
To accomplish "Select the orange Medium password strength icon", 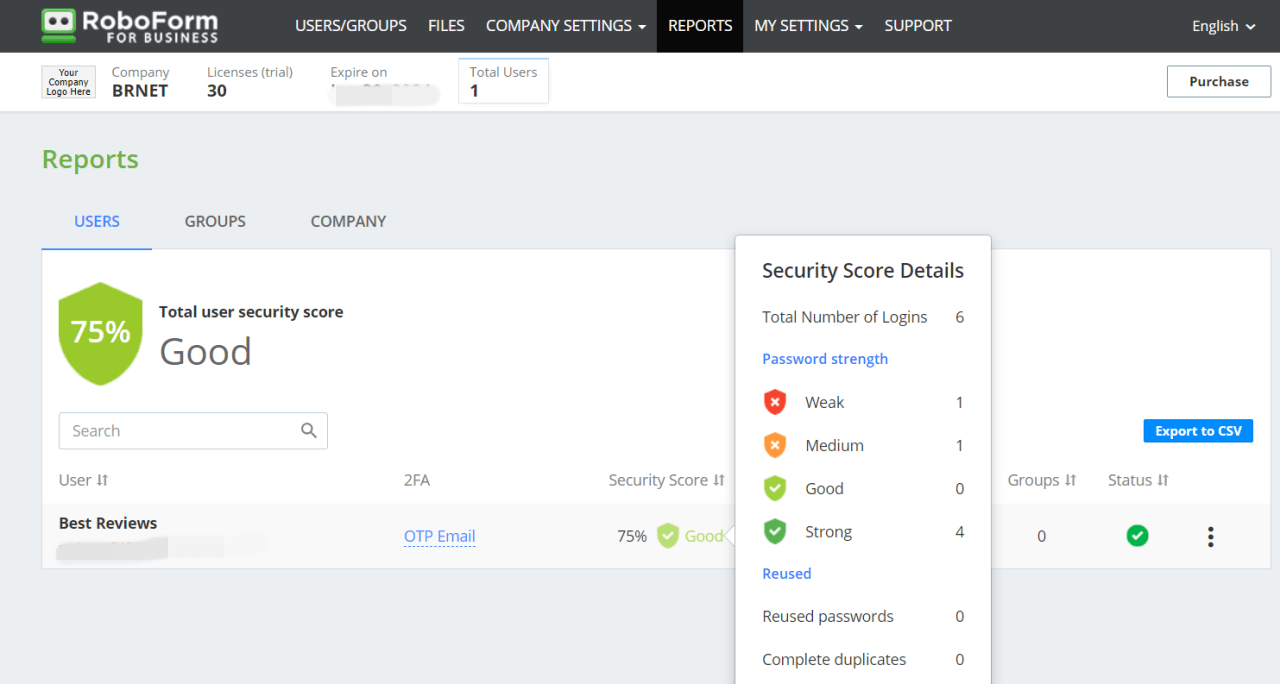I will pos(775,444).
